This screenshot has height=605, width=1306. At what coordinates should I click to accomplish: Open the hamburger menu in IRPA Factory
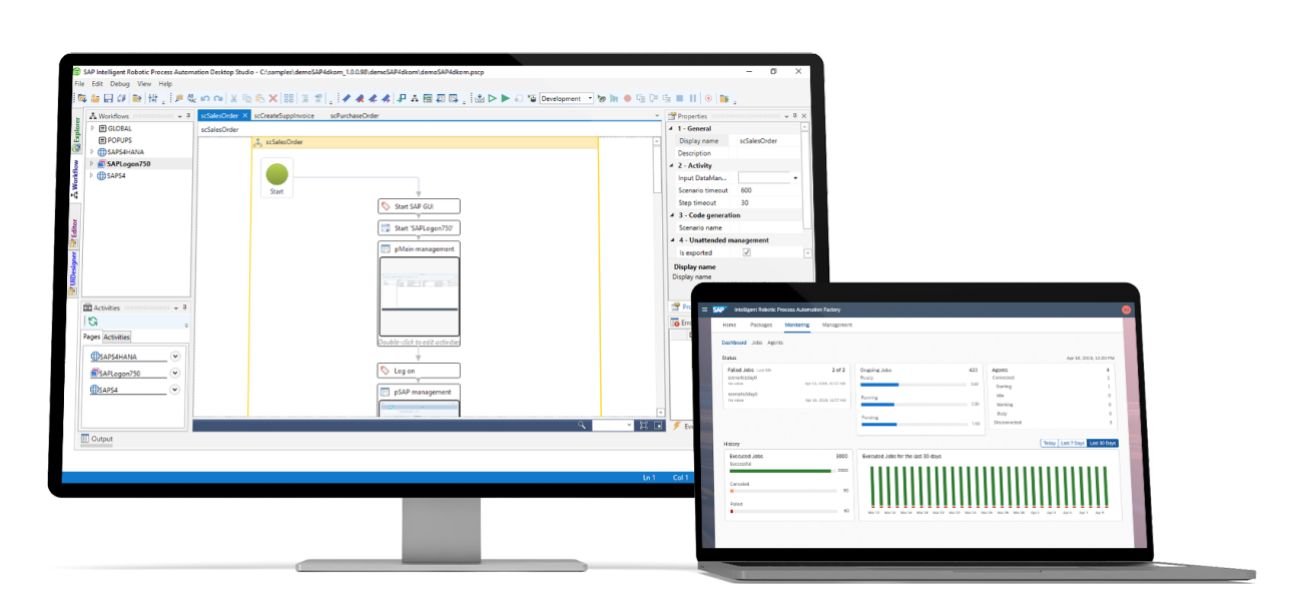[704, 310]
